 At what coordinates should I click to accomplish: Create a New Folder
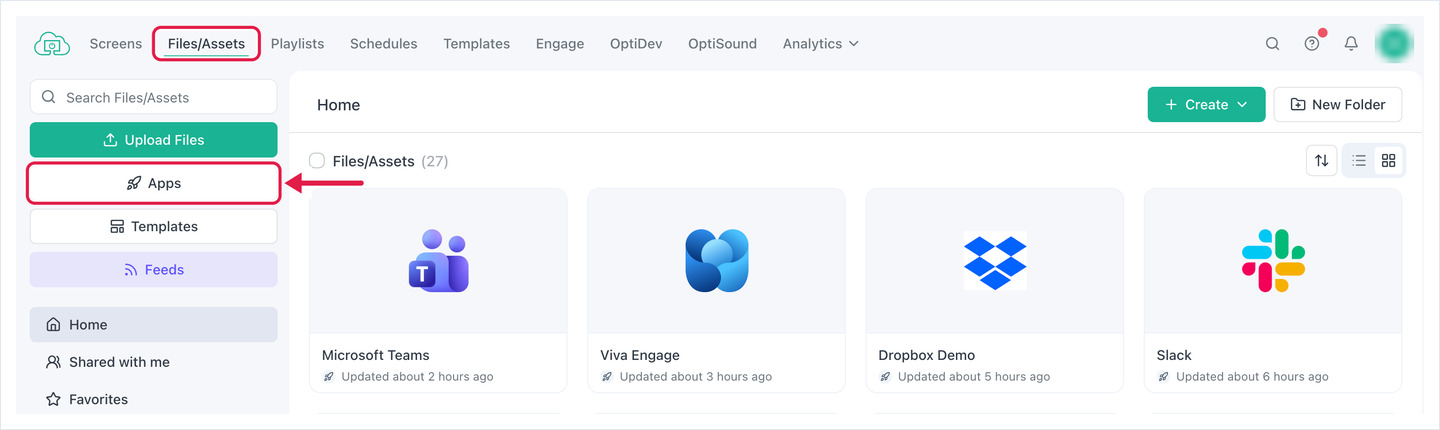(1337, 104)
